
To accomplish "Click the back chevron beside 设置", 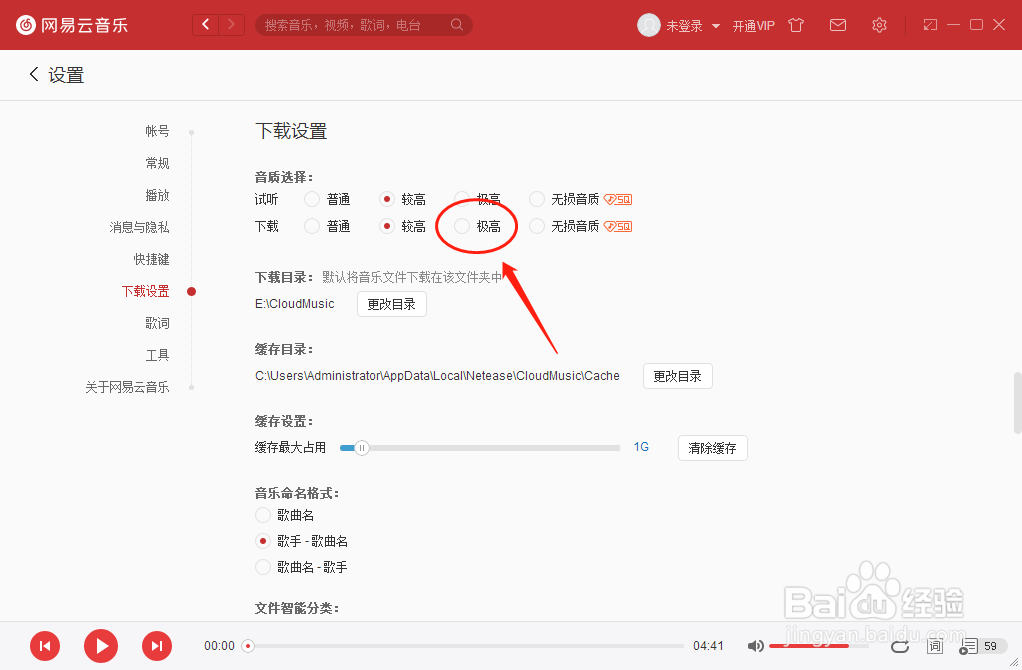I will (x=34, y=74).
